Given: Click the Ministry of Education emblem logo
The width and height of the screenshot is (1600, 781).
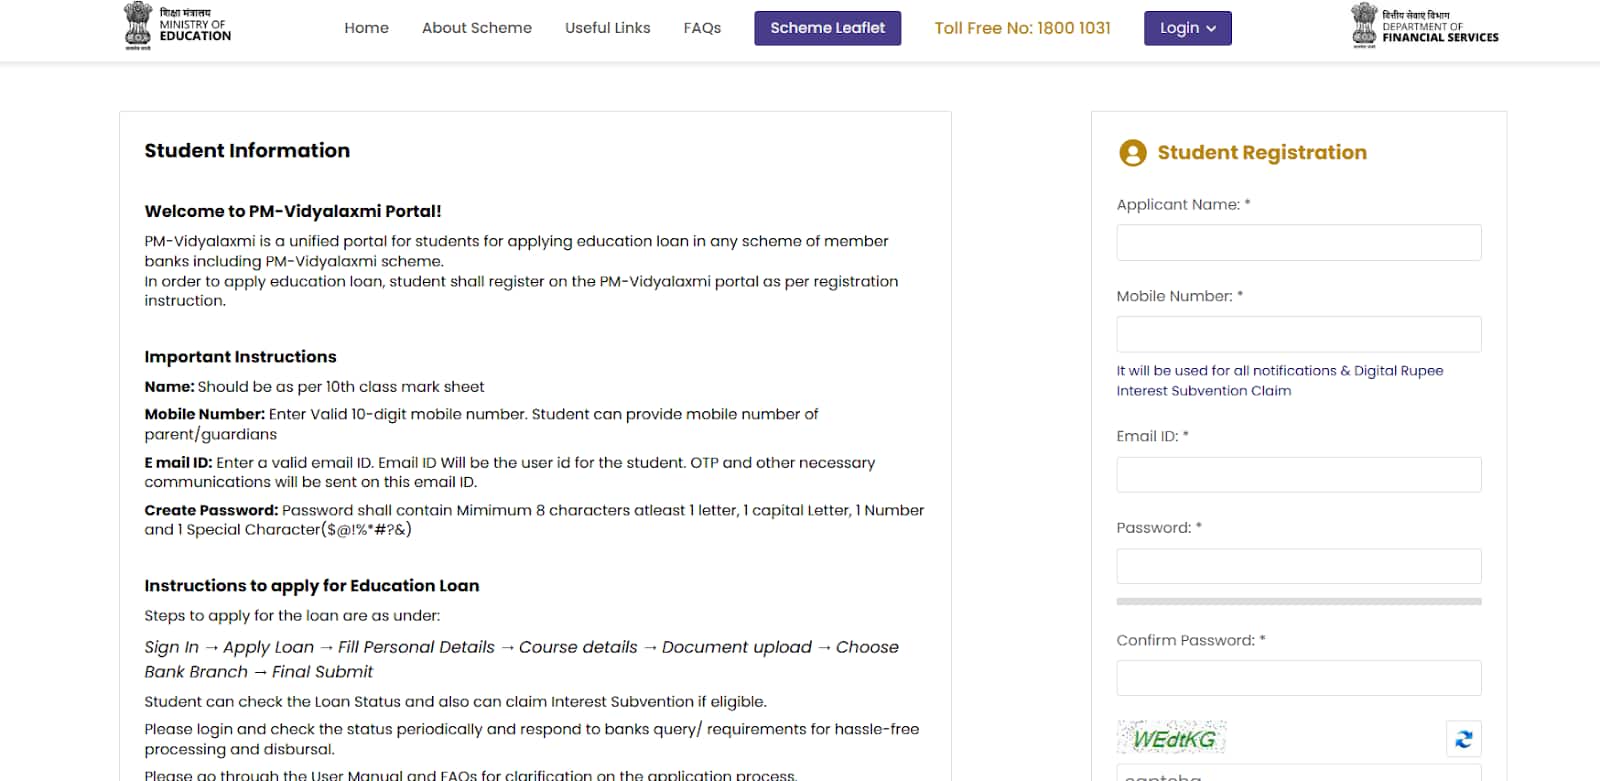Looking at the screenshot, I should pos(138,26).
